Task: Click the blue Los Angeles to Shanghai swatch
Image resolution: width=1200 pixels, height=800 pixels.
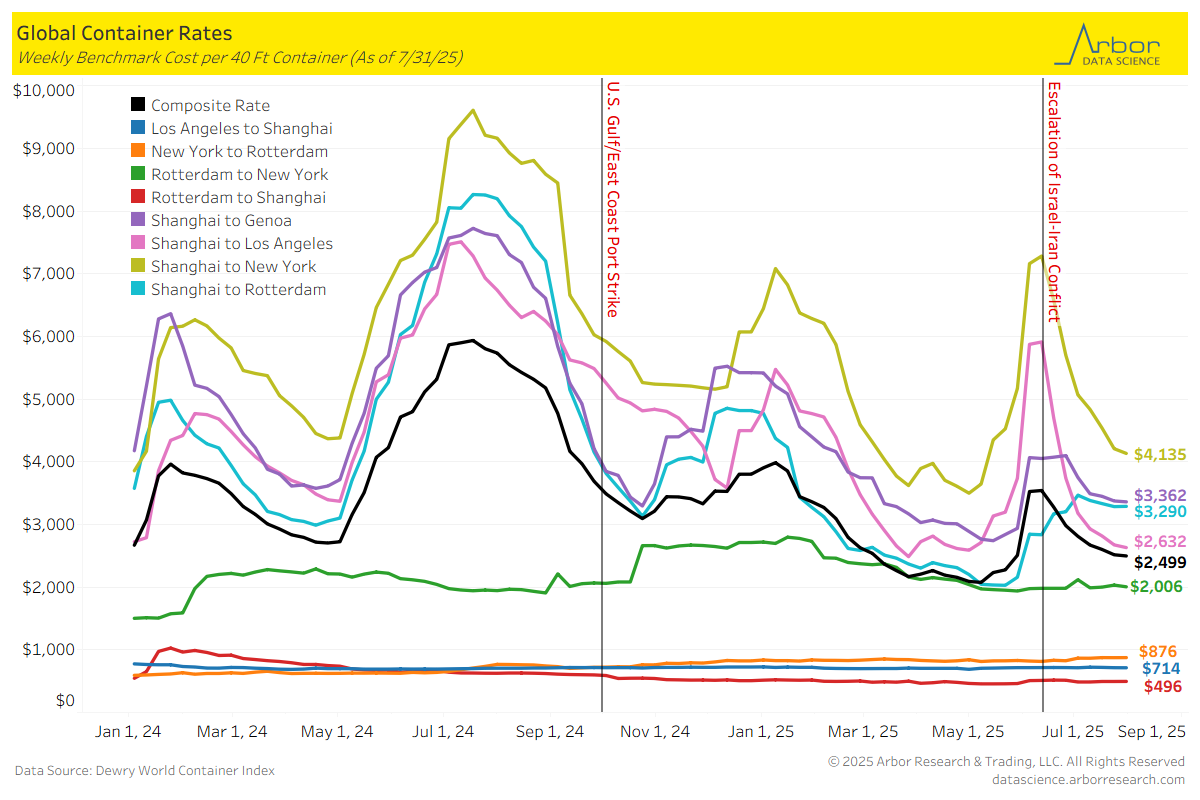Action: [138, 128]
